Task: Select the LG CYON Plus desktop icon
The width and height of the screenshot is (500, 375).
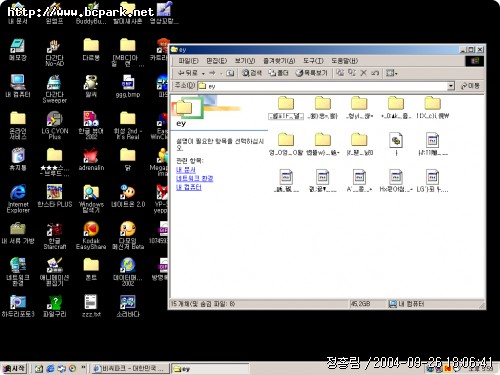Action: coord(55,125)
